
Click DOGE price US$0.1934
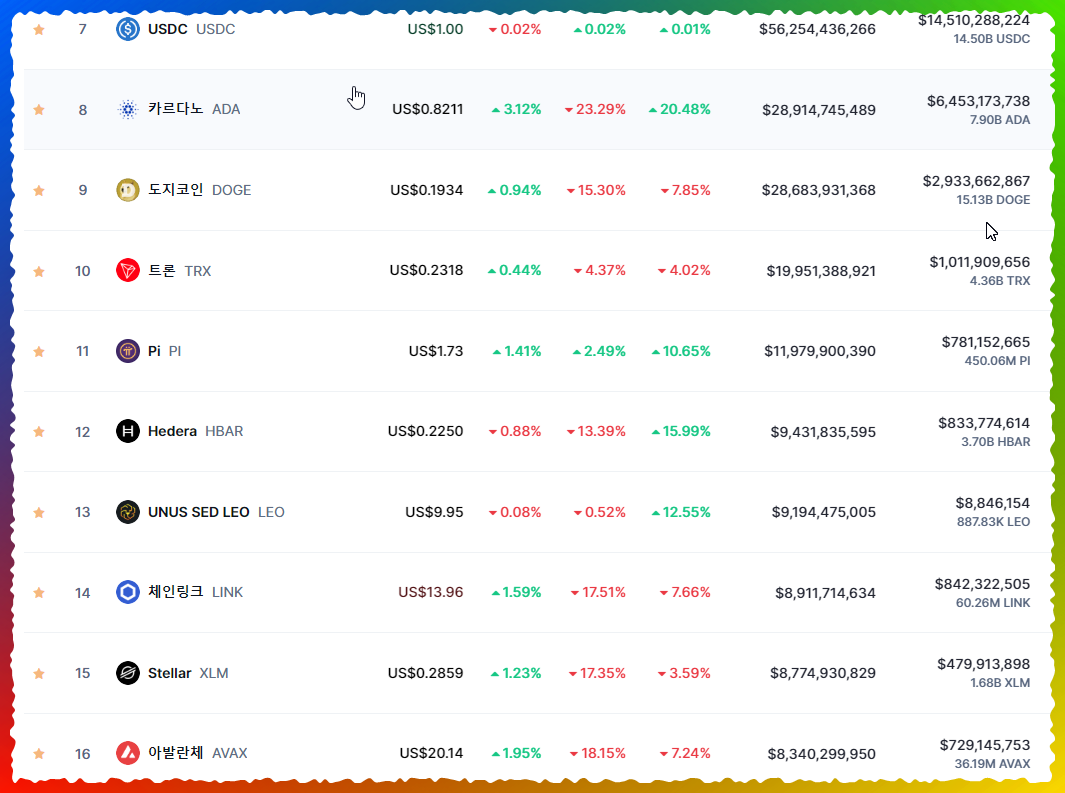point(427,190)
